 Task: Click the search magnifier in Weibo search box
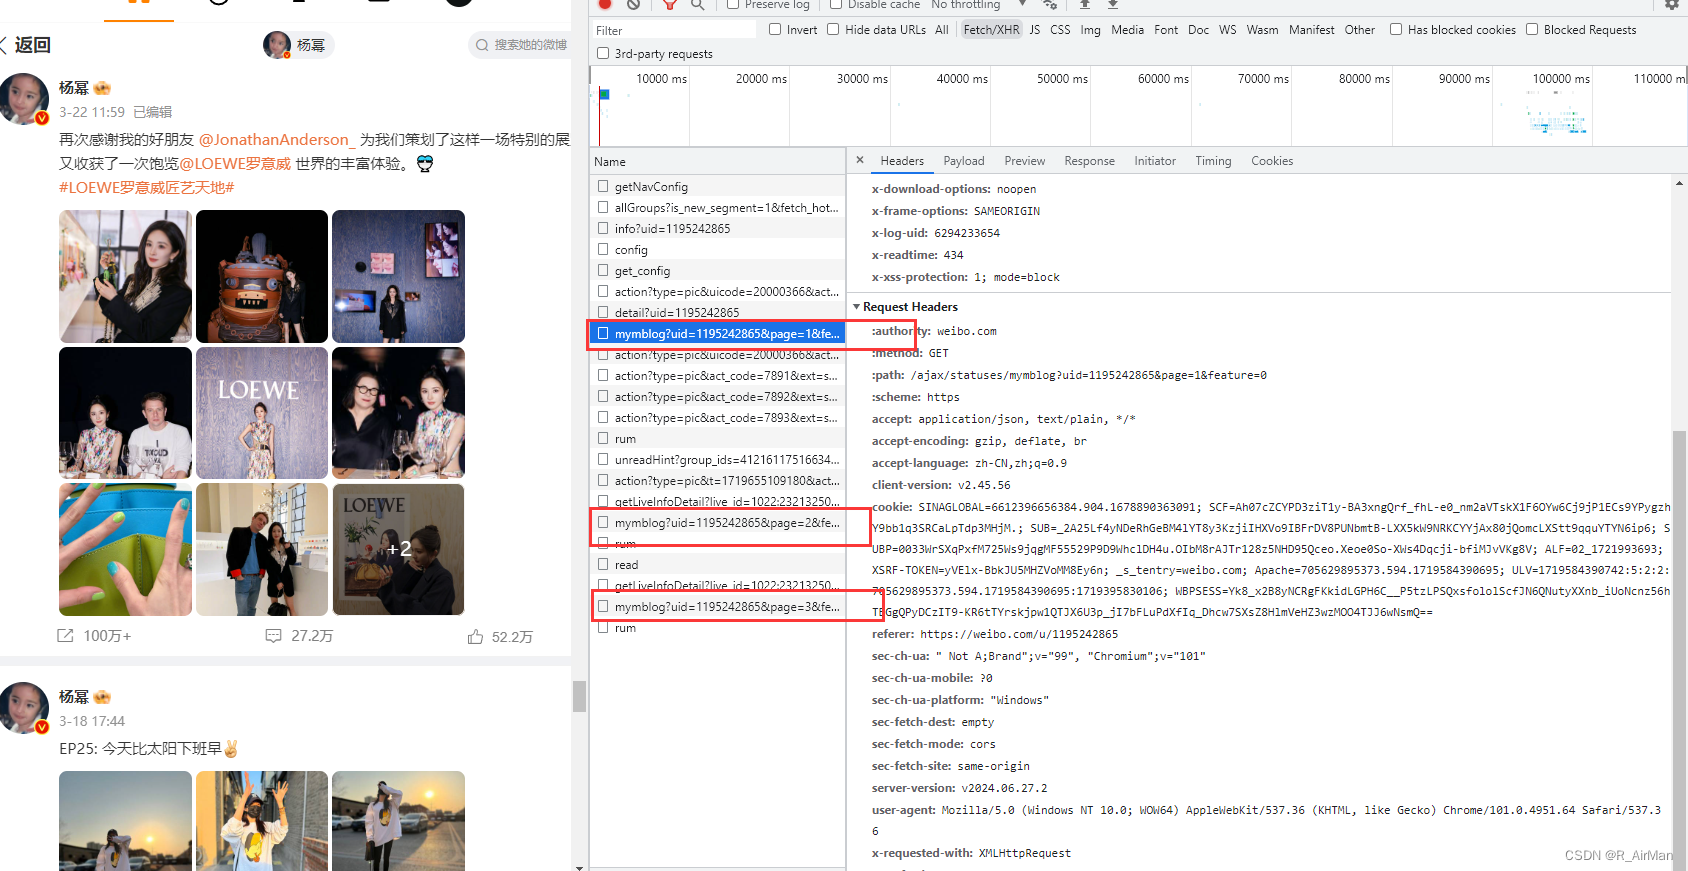(482, 45)
